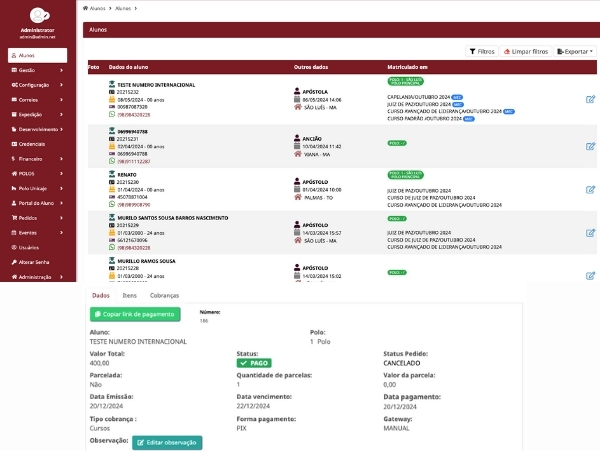600x451 pixels.
Task: Click WhatsApp icon for TESTE NUMERO INTERNACIONAL
Action: (112, 114)
